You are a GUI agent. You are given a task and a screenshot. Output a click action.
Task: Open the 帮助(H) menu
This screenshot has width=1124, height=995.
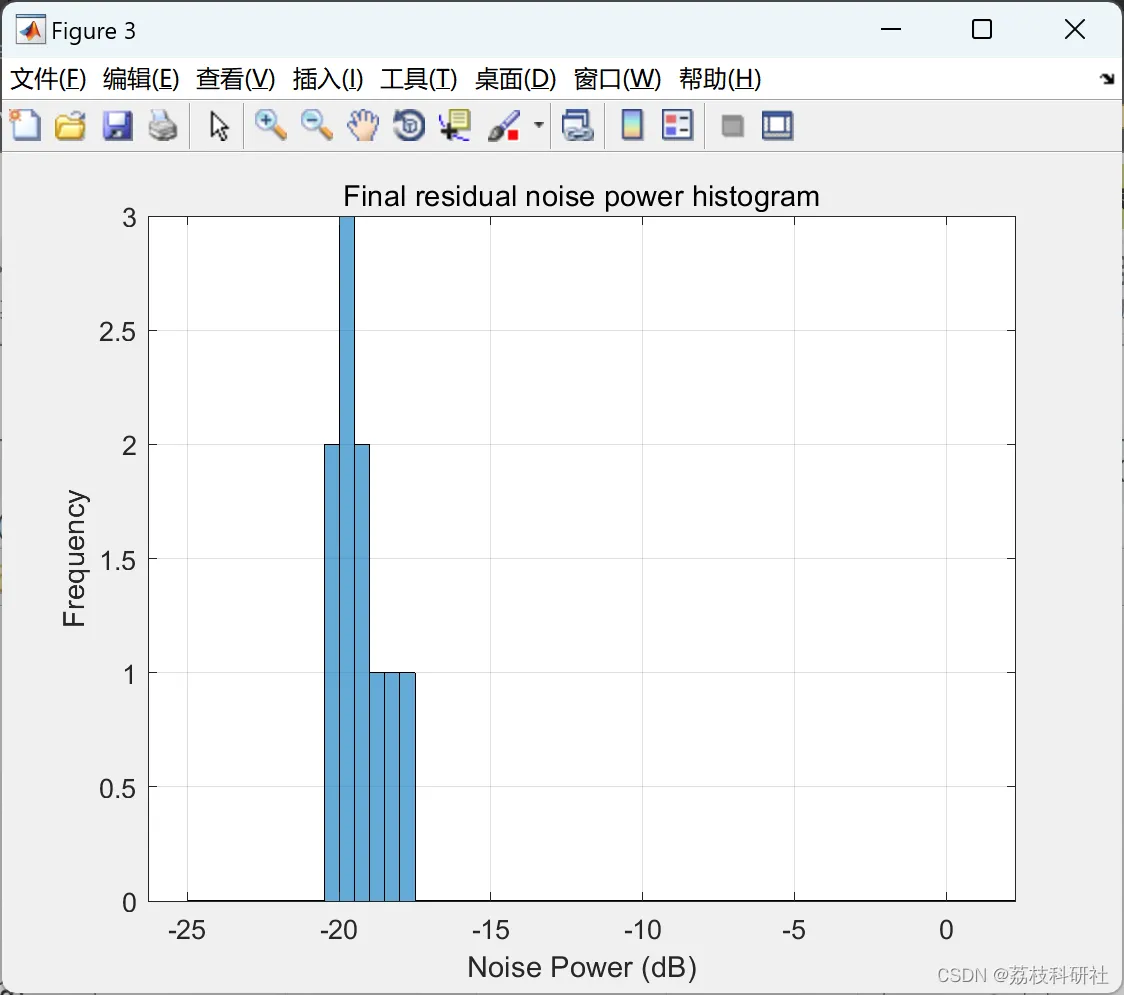click(720, 79)
